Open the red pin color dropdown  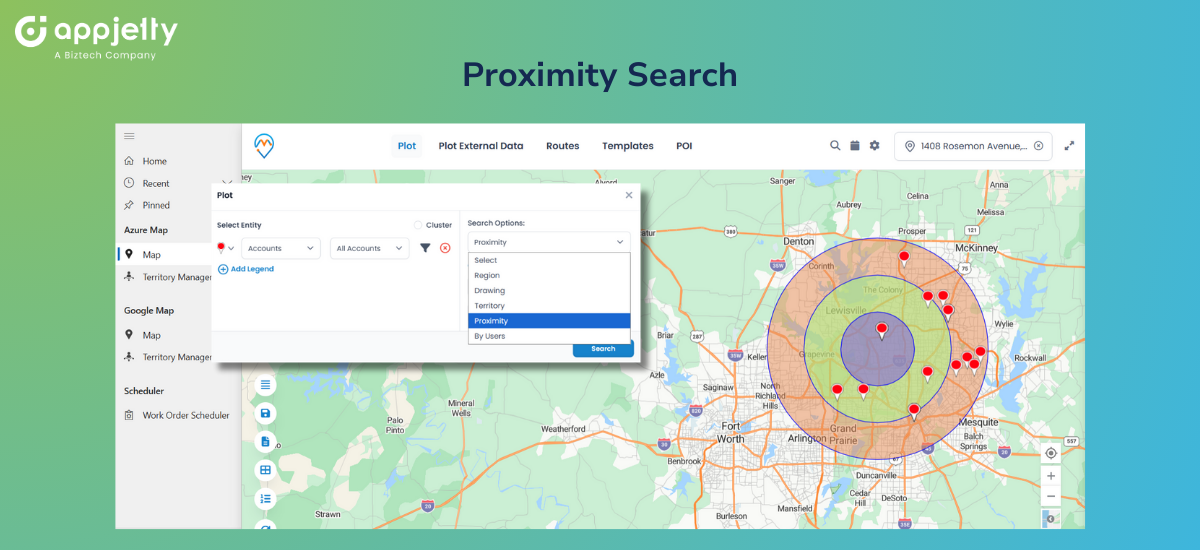226,248
